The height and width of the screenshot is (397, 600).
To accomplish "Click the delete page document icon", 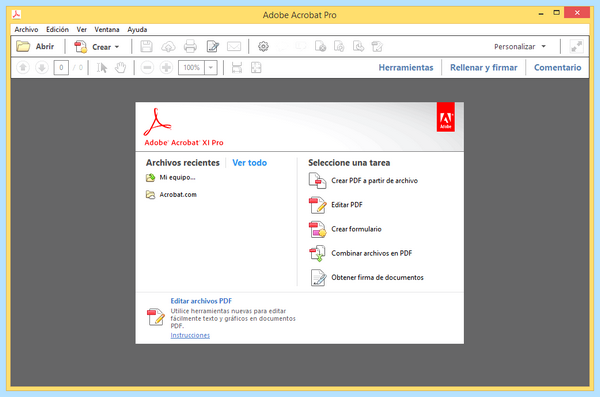I will 320,47.
